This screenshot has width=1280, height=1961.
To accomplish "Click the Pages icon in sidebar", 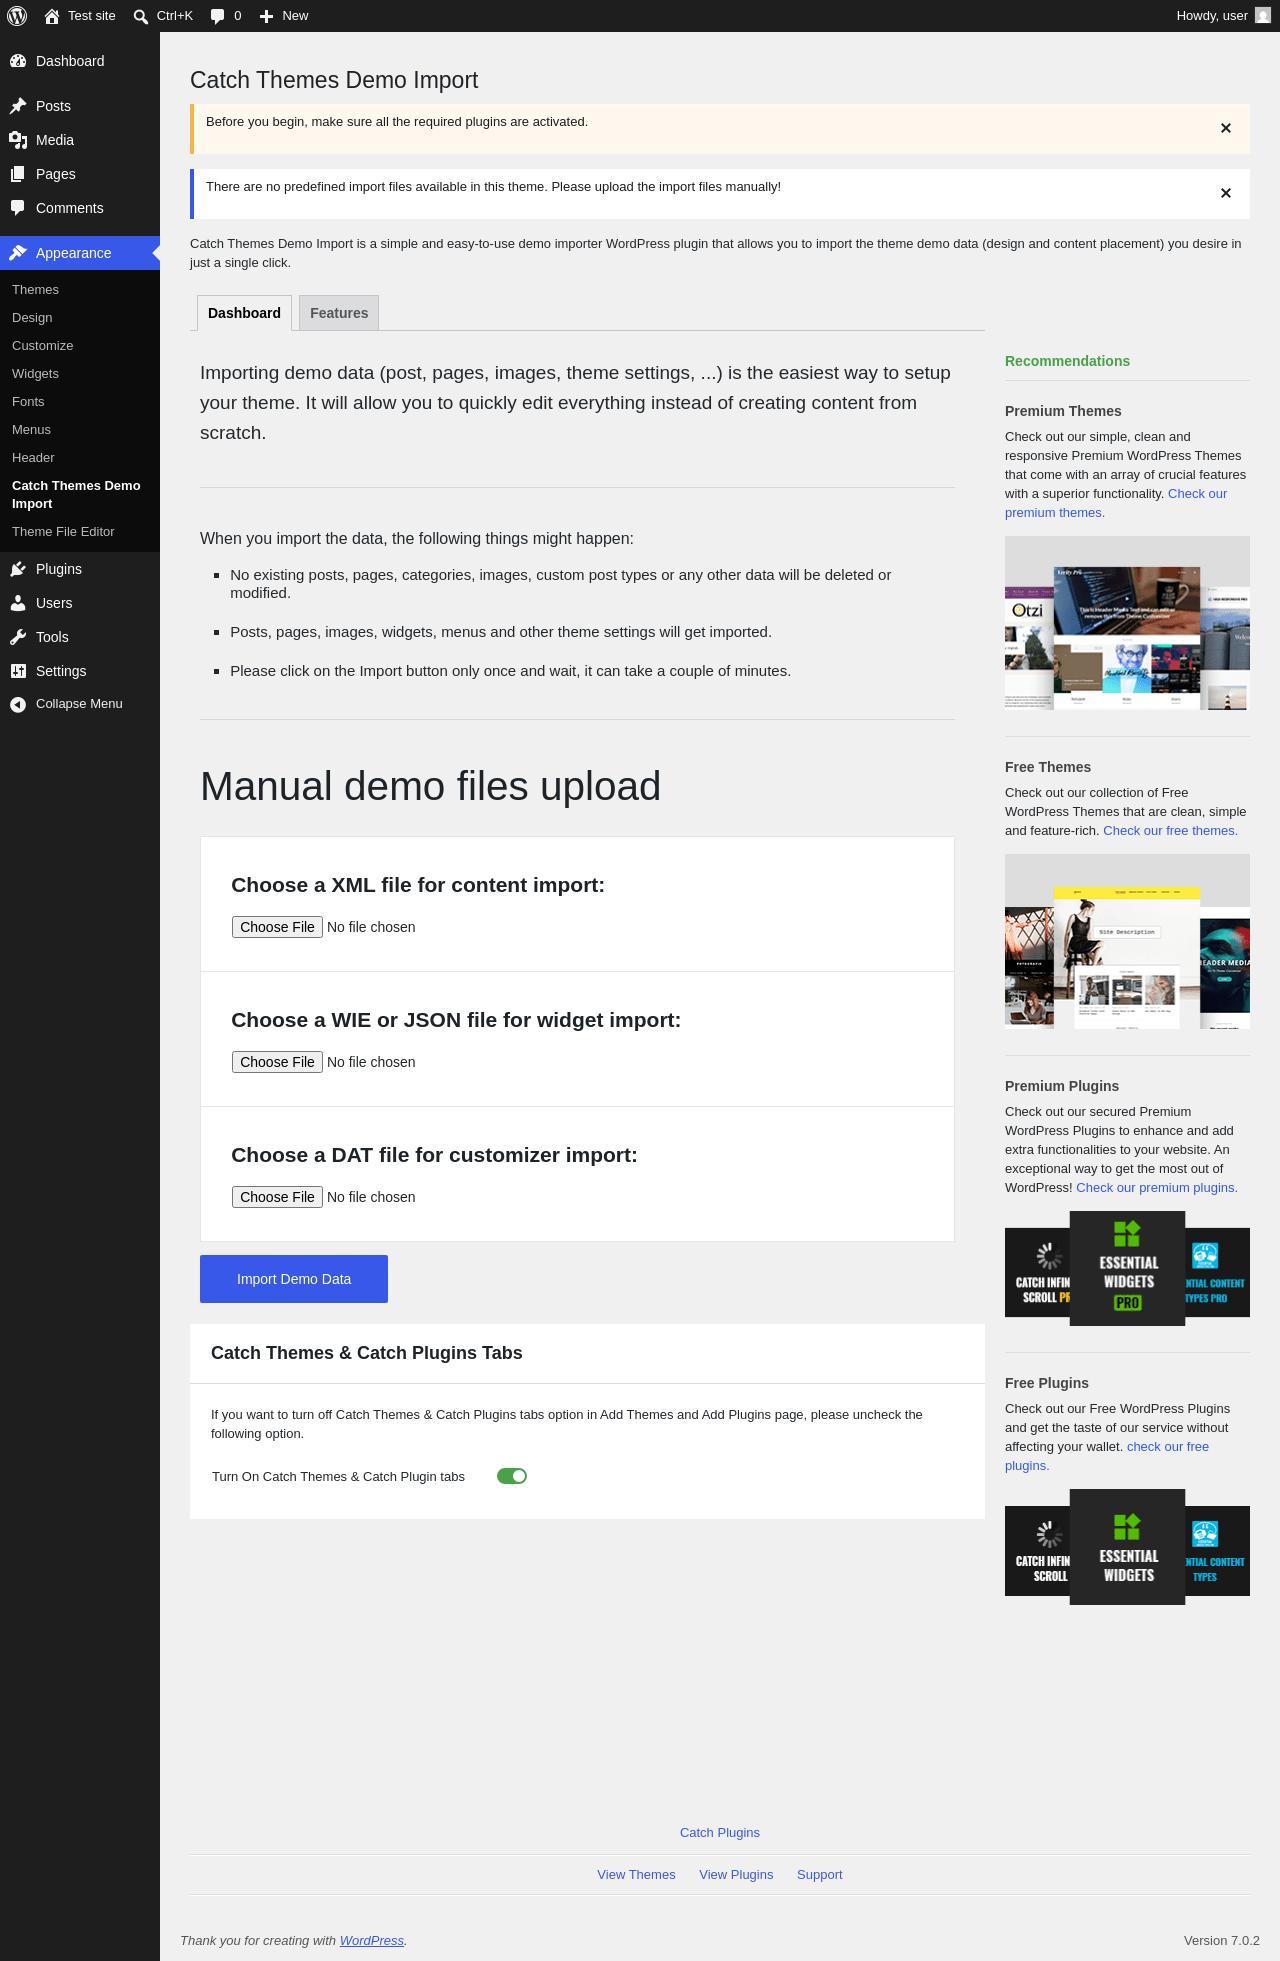I will (18, 174).
